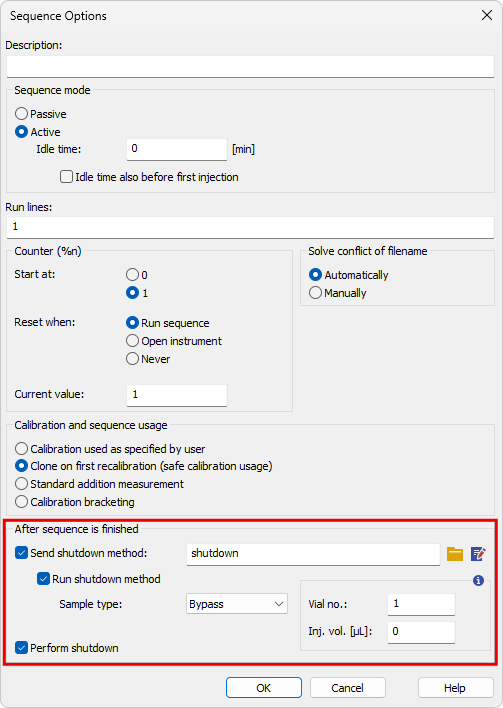Click the blue info icon
503x708 pixels.
tap(478, 581)
